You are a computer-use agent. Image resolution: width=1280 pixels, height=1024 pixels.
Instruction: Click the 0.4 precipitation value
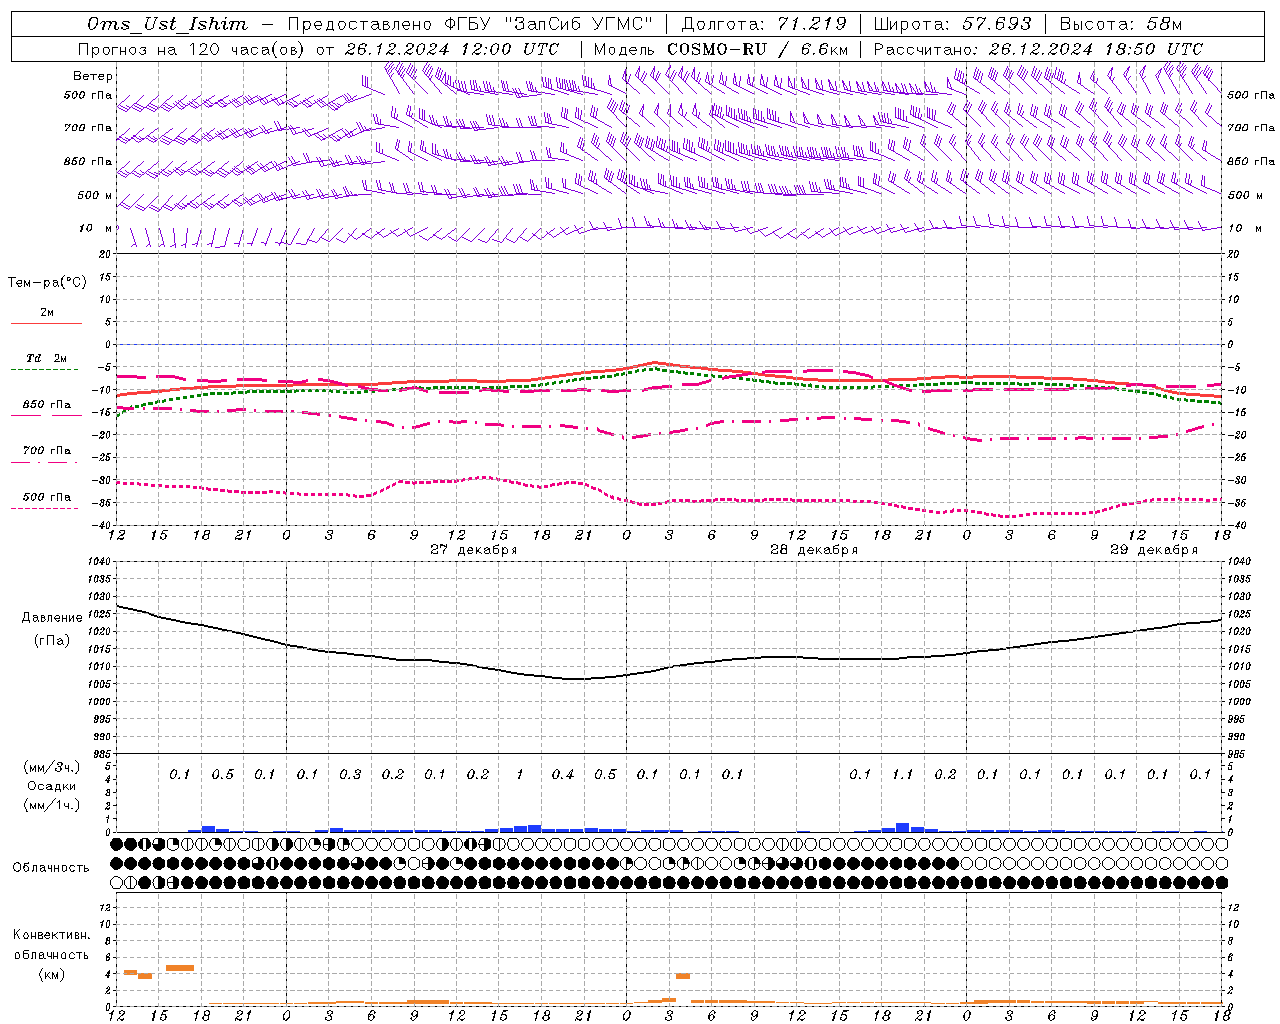pyautogui.click(x=563, y=775)
